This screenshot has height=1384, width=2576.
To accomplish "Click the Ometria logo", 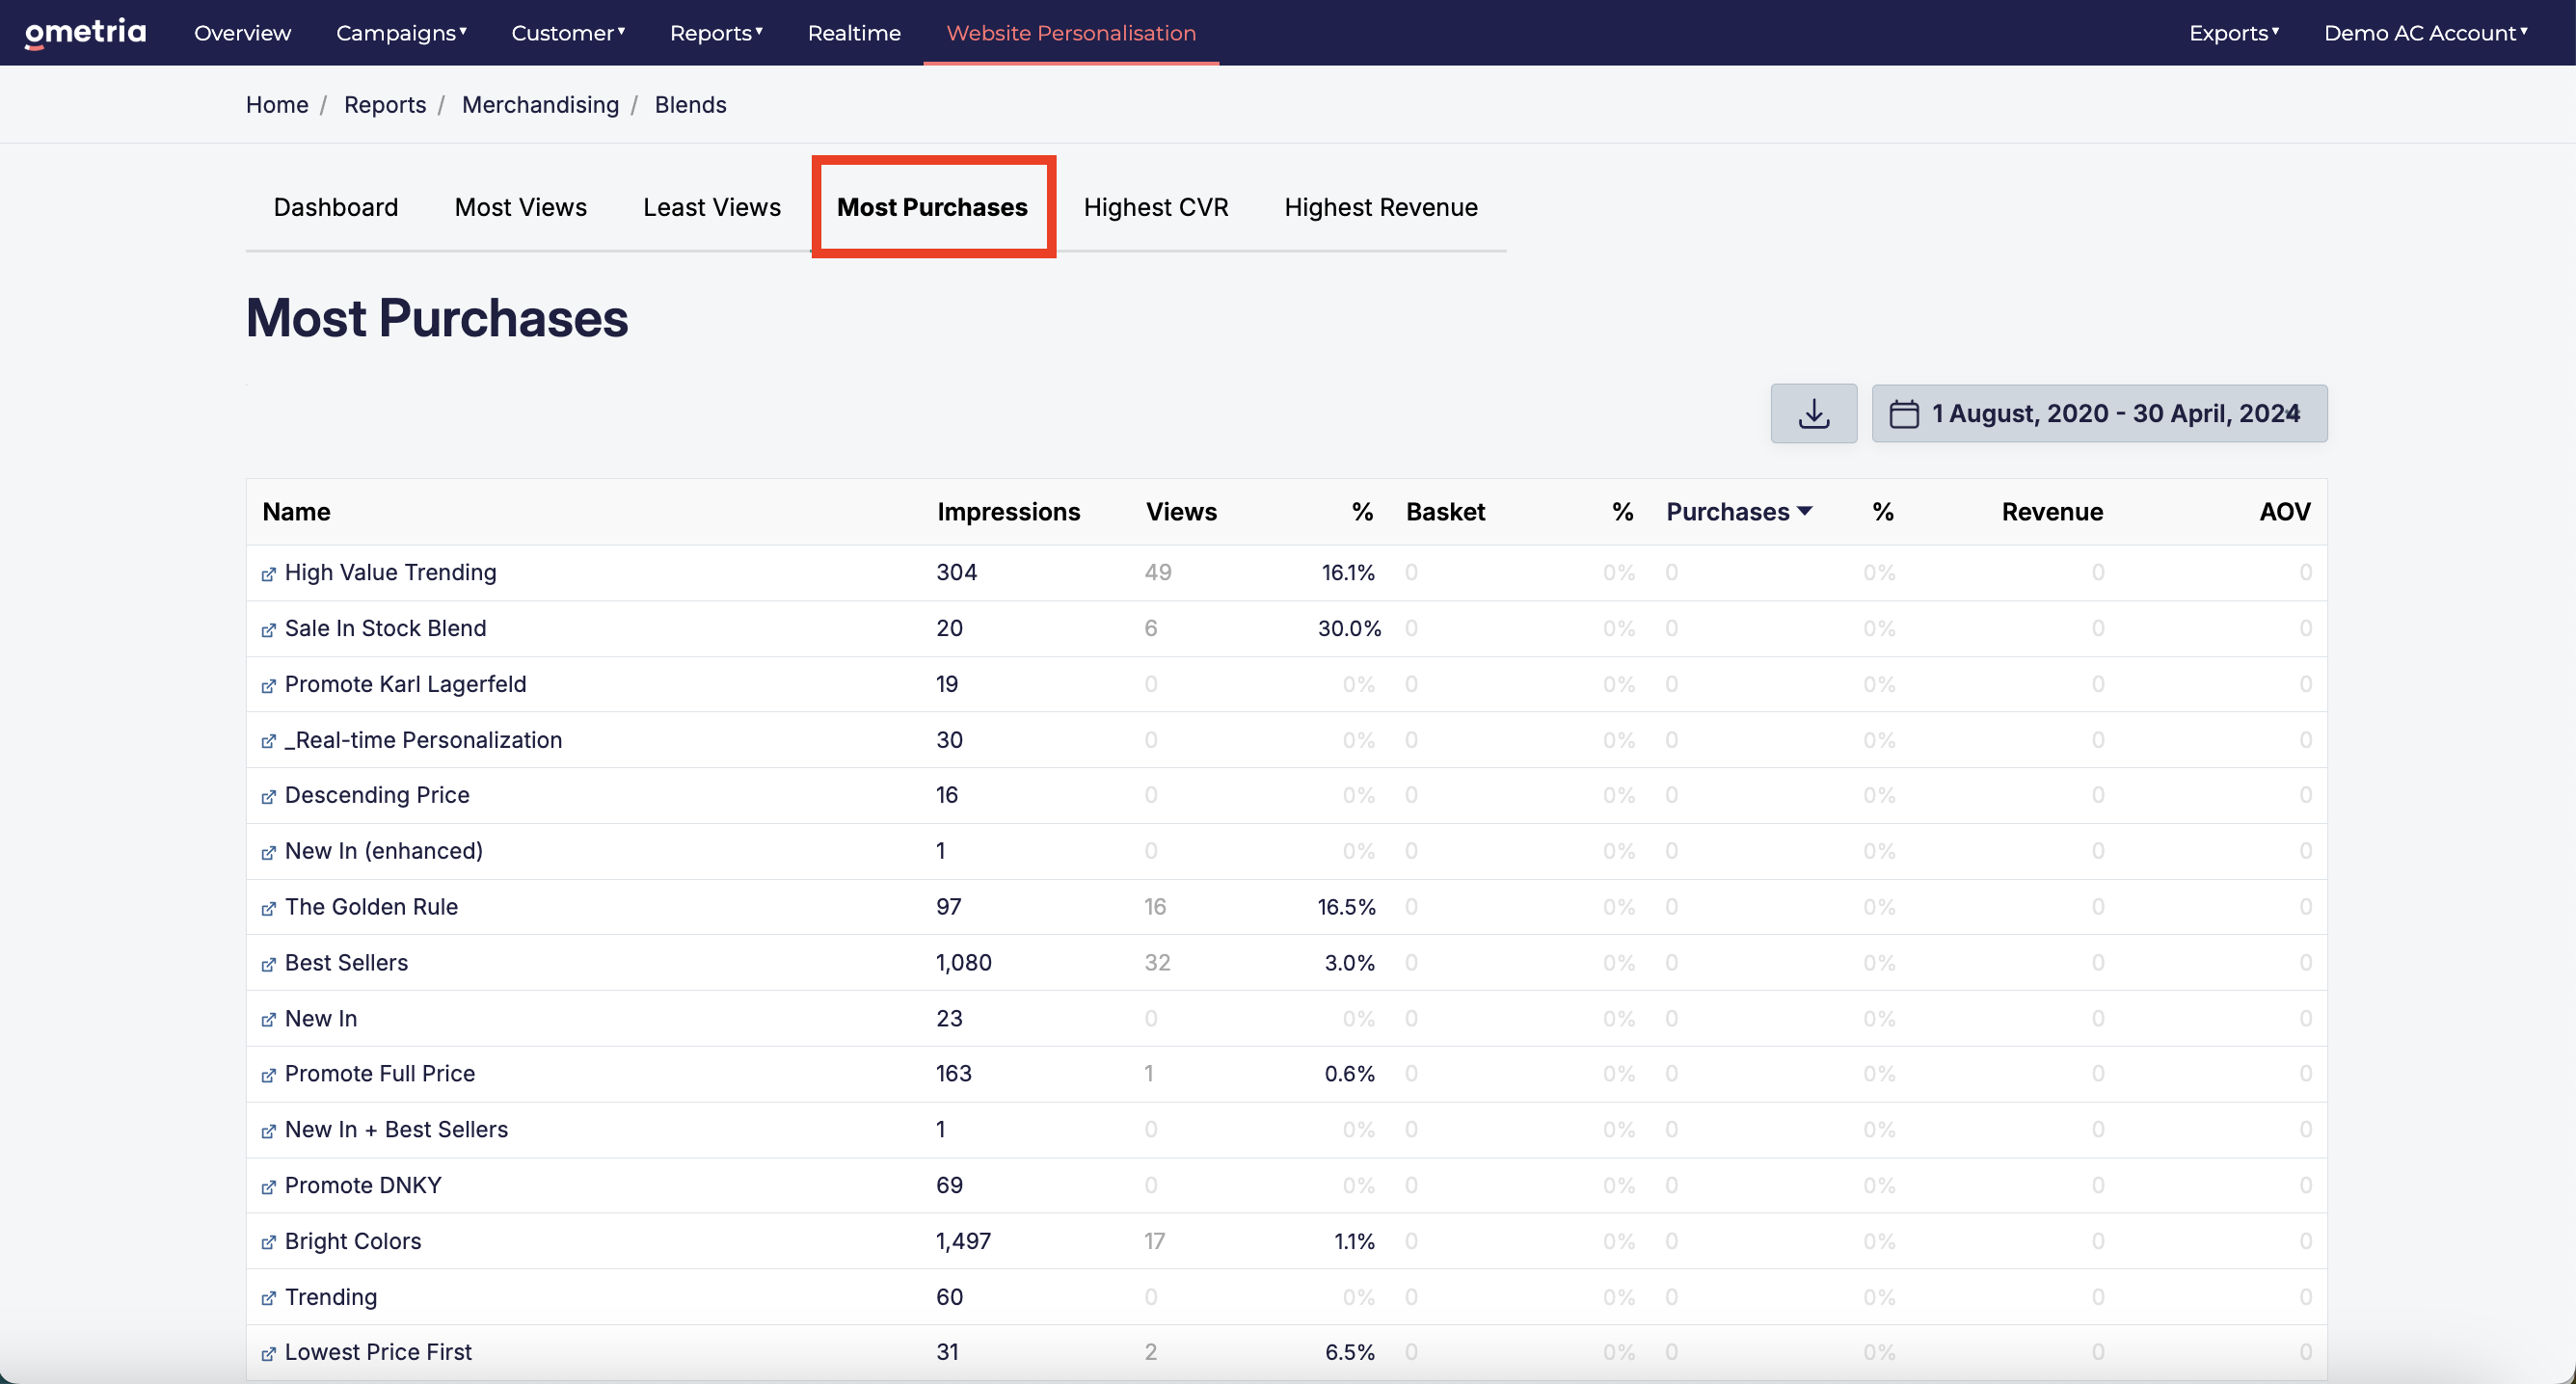I will [x=85, y=33].
